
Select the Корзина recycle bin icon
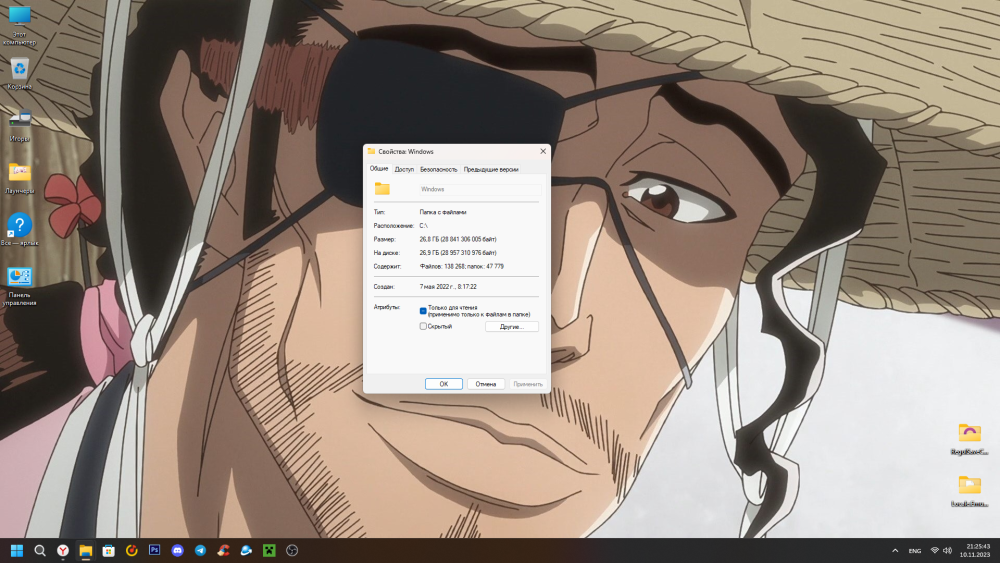pyautogui.click(x=20, y=74)
